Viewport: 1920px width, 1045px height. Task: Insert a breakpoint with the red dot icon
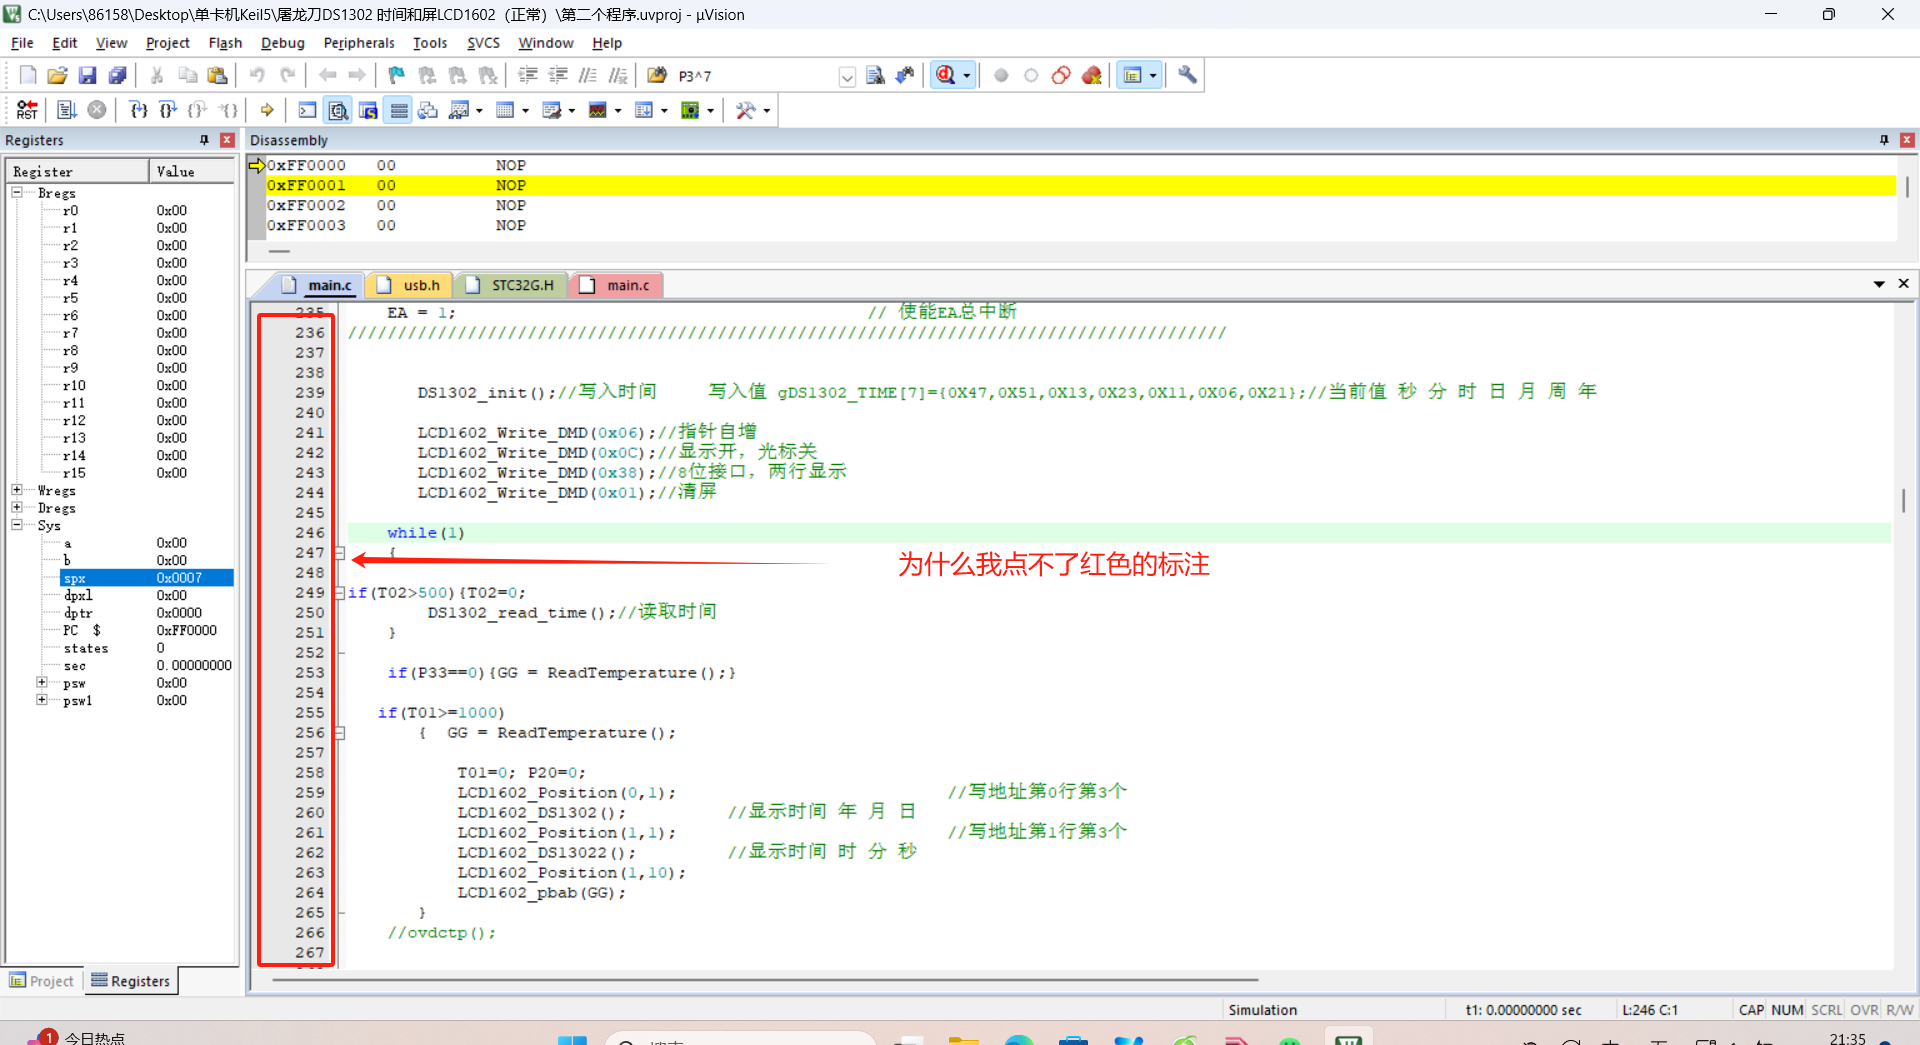click(1001, 75)
